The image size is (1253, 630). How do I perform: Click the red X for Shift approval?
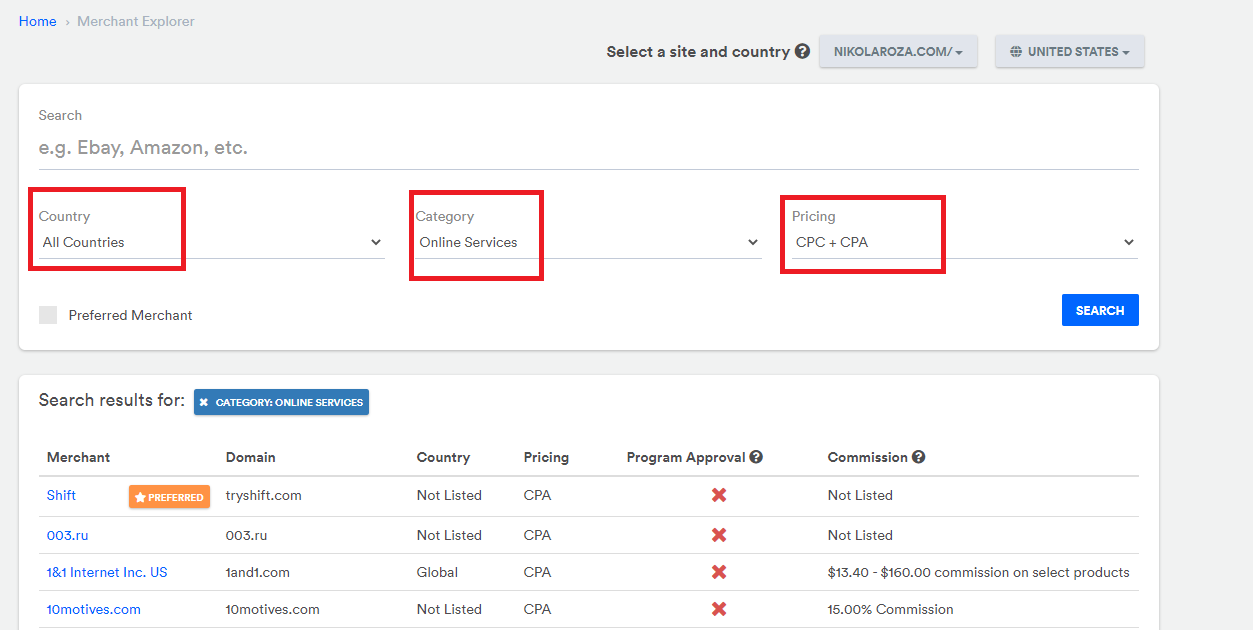[x=718, y=495]
